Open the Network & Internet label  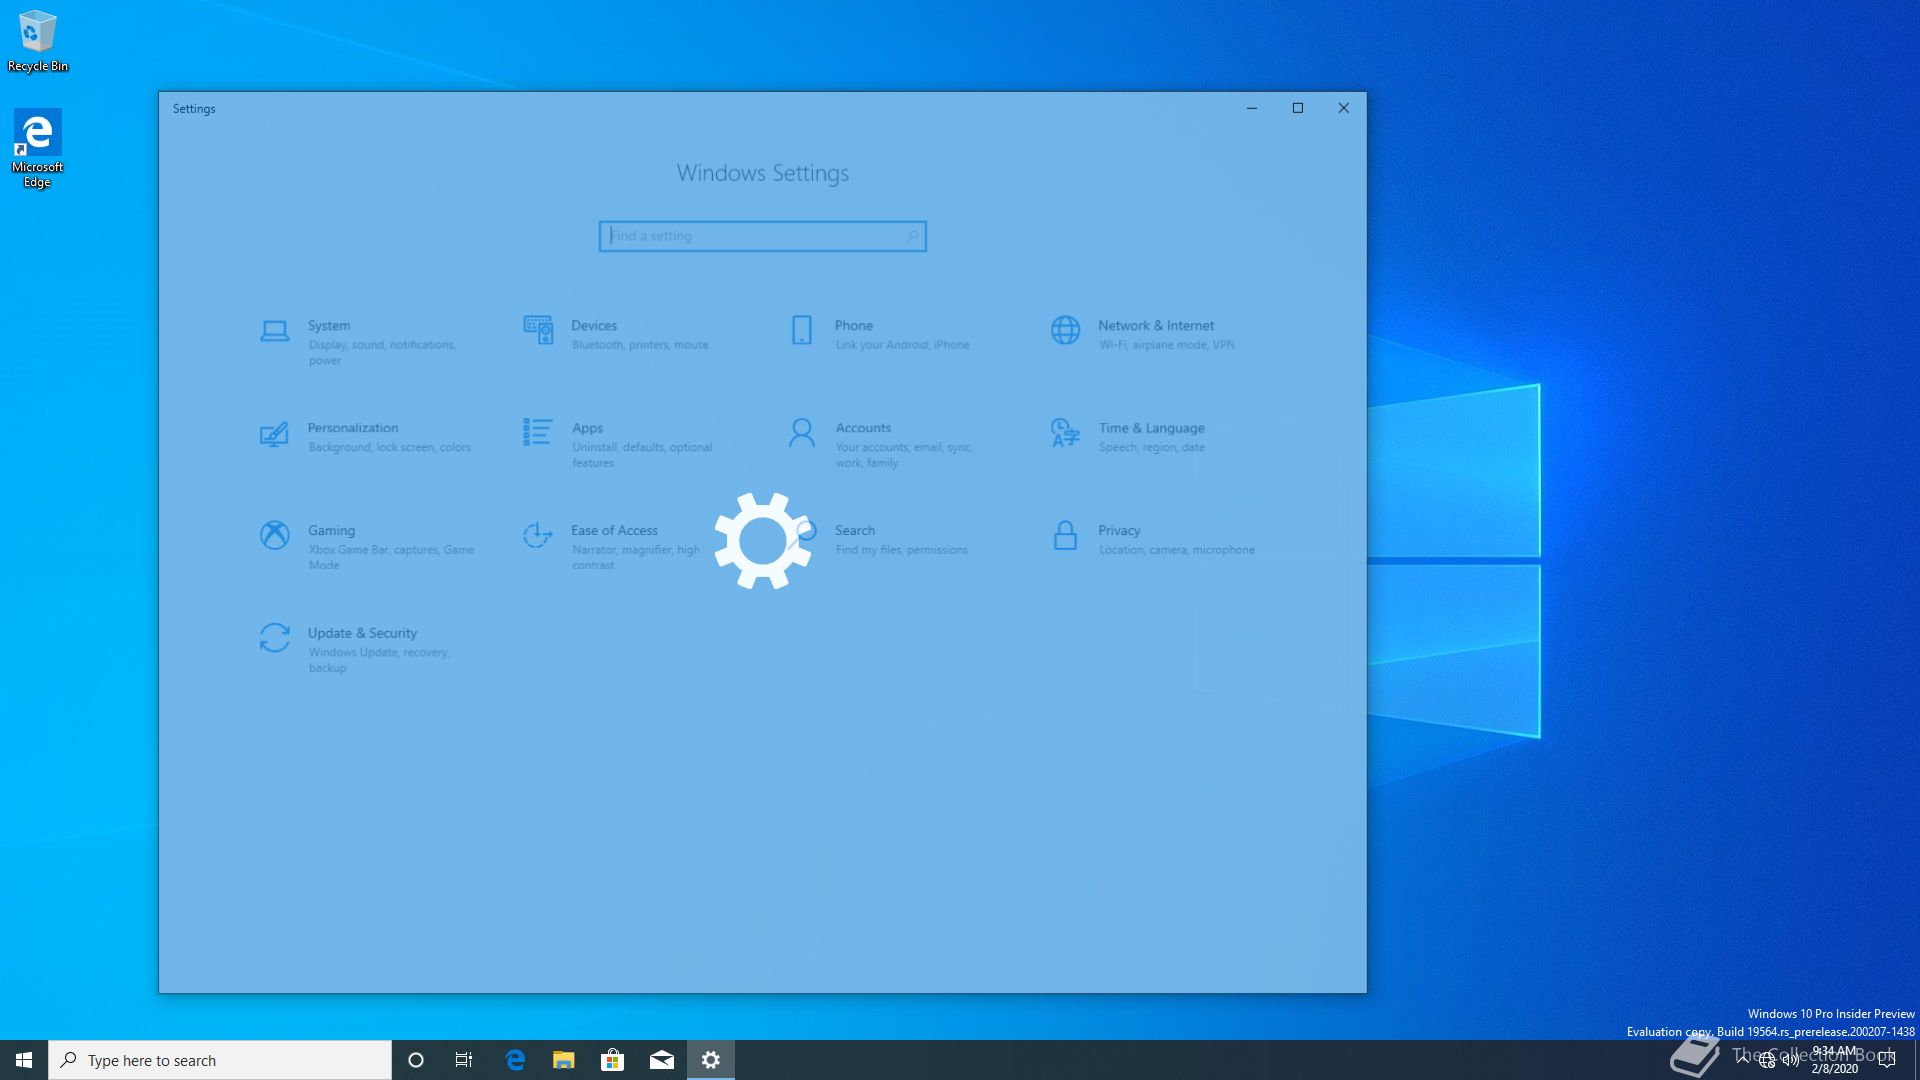(1156, 325)
